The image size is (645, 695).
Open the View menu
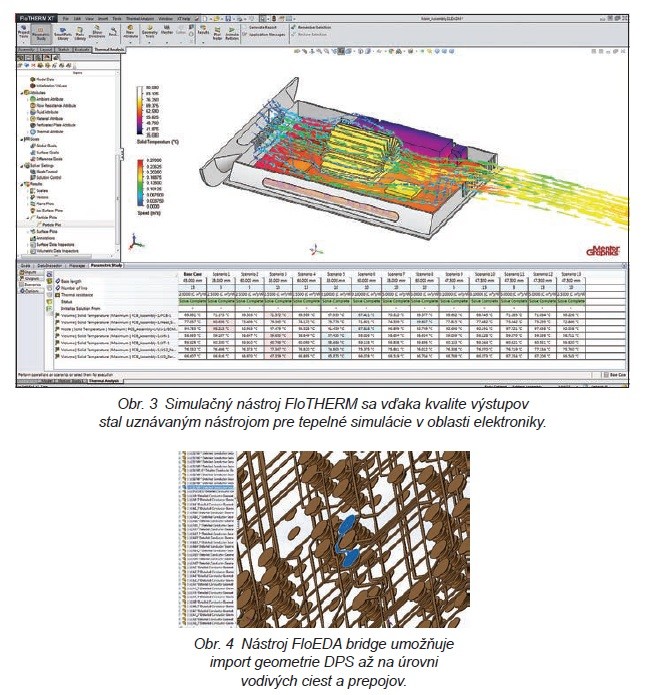pos(90,19)
